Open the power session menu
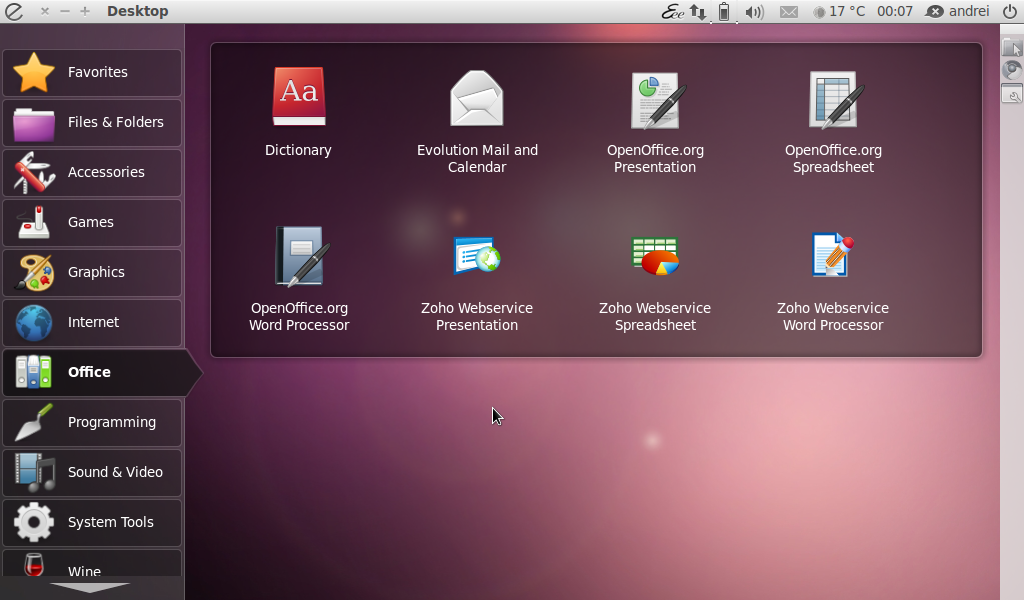 pos(1010,11)
